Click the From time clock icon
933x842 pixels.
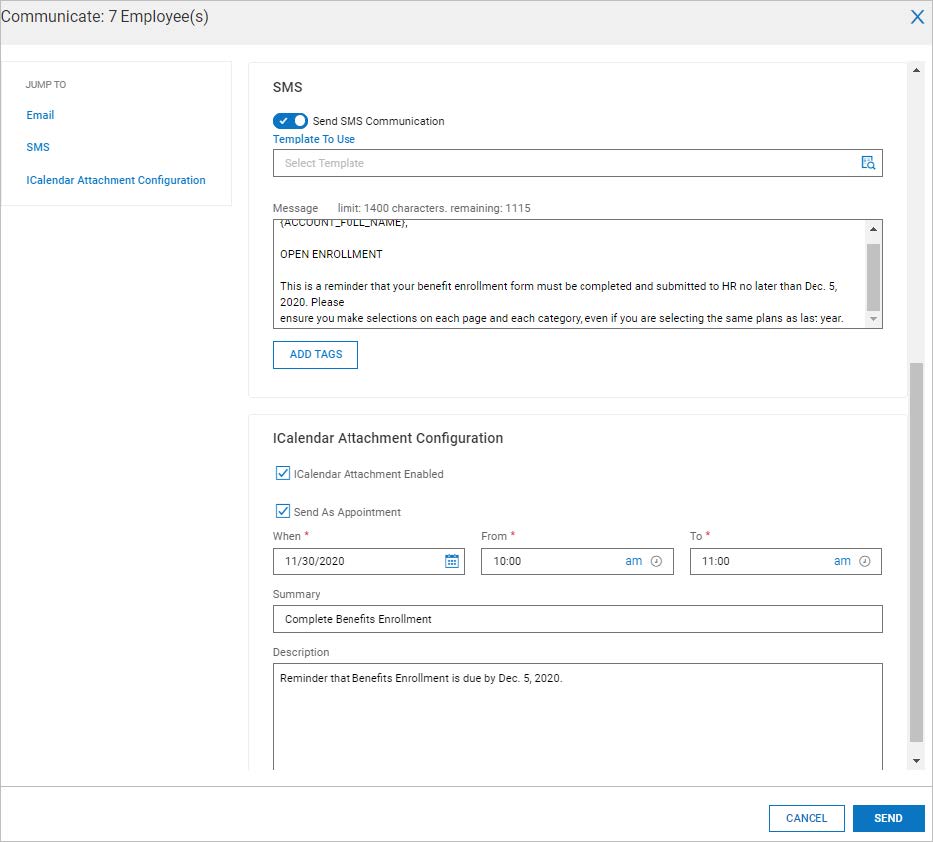[656, 562]
